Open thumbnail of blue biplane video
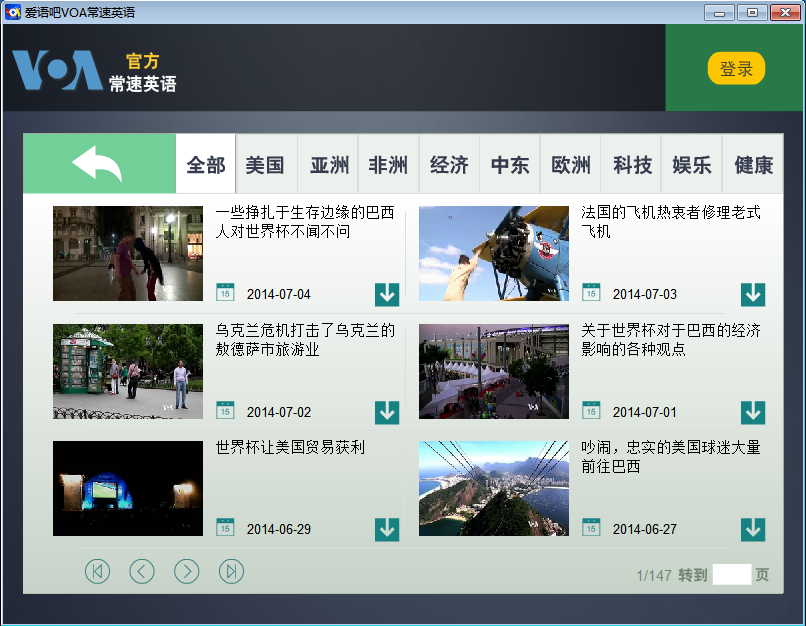Screen dimensions: 806x626 coord(494,253)
